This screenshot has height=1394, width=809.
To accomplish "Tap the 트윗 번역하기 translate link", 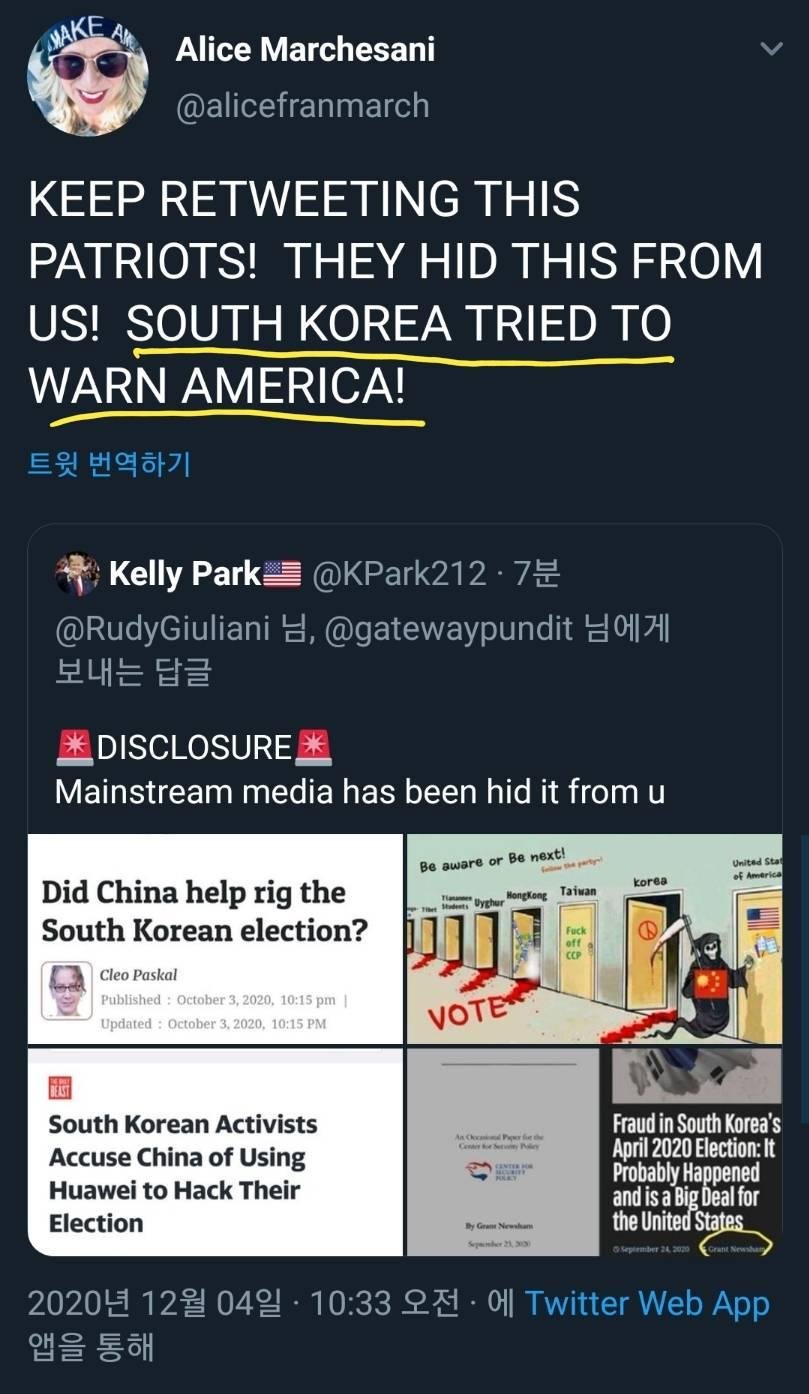I will 110,464.
